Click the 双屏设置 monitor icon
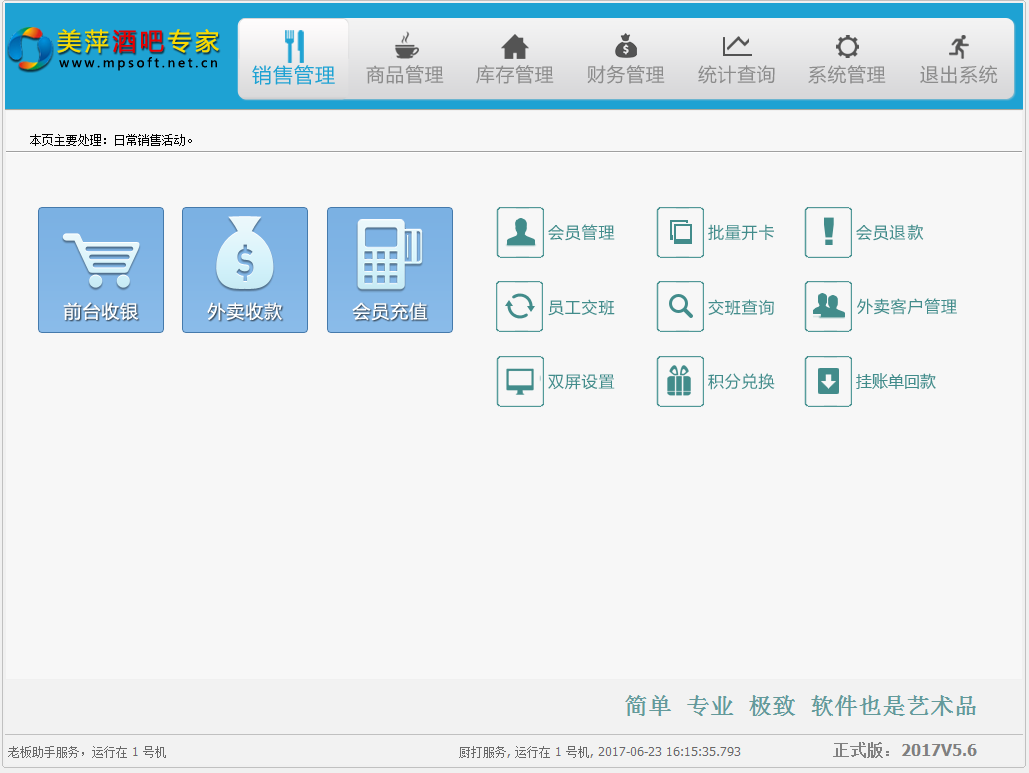The image size is (1029, 773). [x=520, y=382]
